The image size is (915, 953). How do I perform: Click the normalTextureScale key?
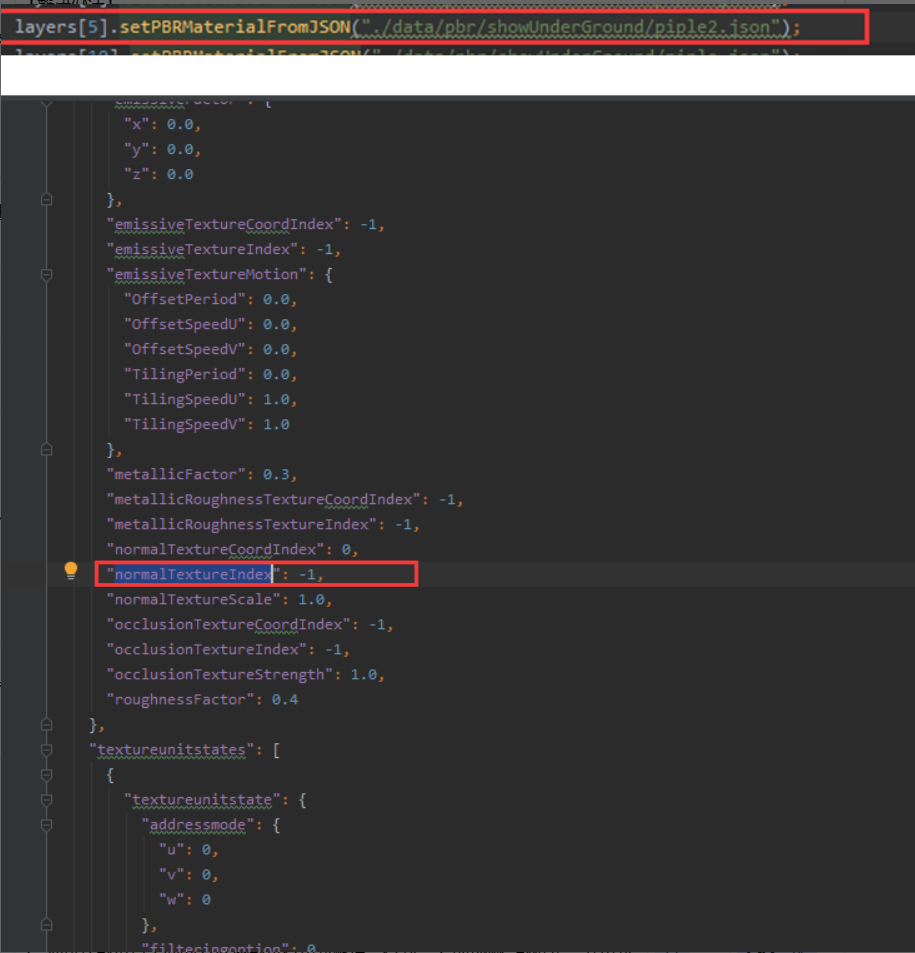(193, 599)
